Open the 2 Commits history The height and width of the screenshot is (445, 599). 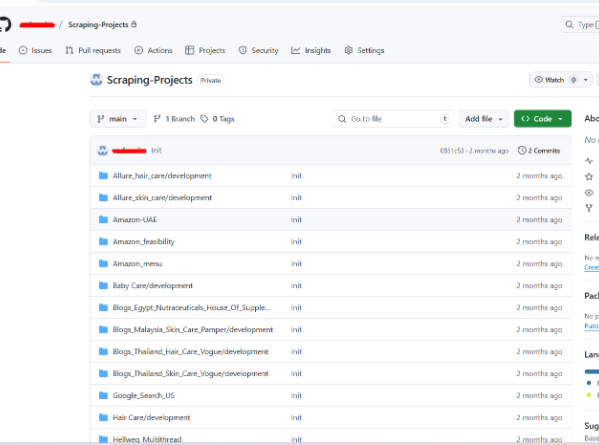[x=539, y=150]
